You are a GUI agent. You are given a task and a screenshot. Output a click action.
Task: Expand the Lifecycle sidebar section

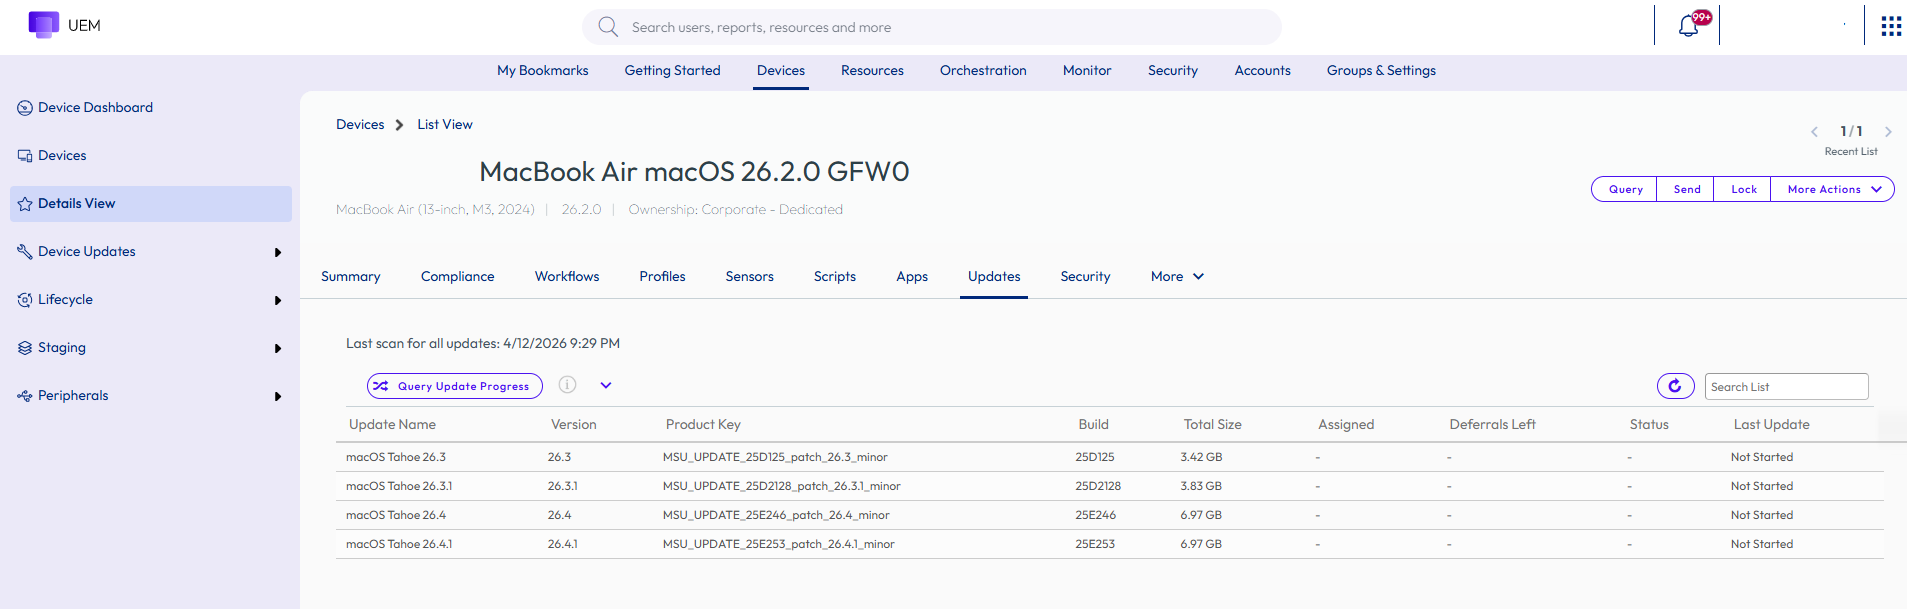pos(278,301)
